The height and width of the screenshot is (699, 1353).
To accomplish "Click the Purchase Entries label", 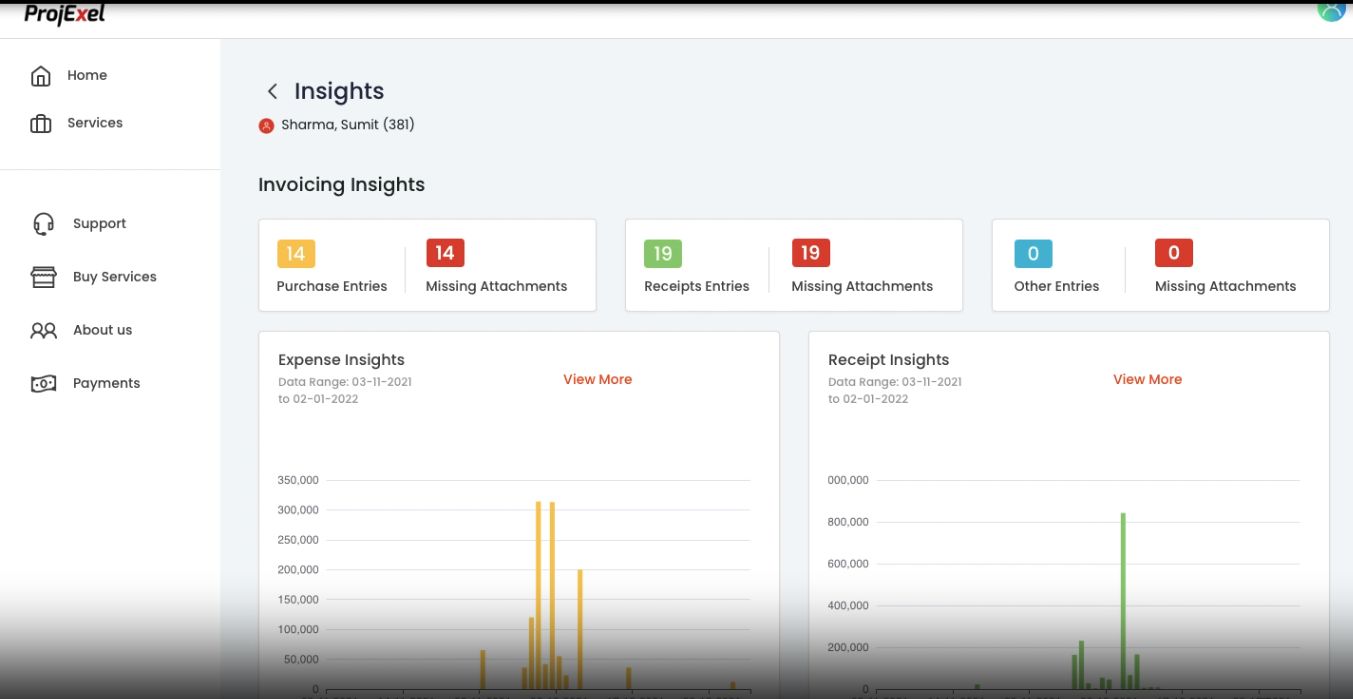I will click(x=332, y=286).
